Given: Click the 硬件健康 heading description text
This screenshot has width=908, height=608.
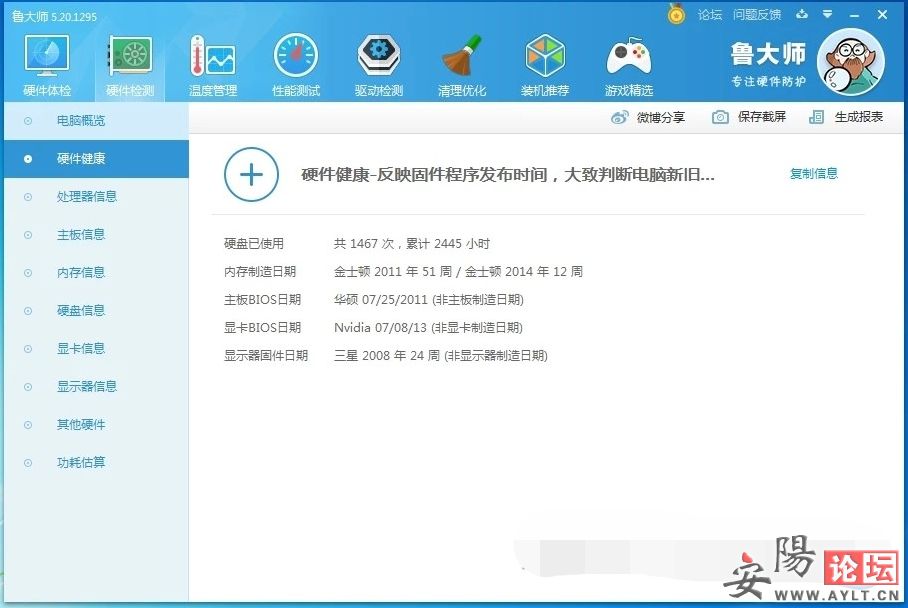Looking at the screenshot, I should pyautogui.click(x=508, y=174).
